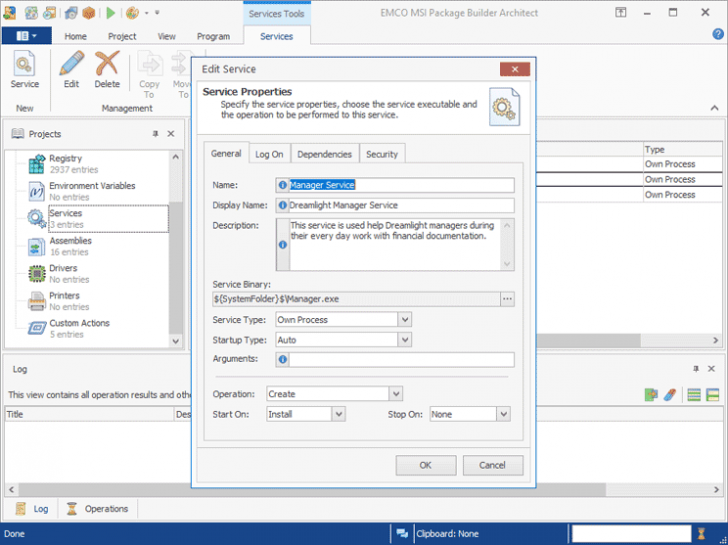Screen dimensions: 728x545
Task: Click the Edit pencil icon in ribbon
Action: [x=72, y=64]
